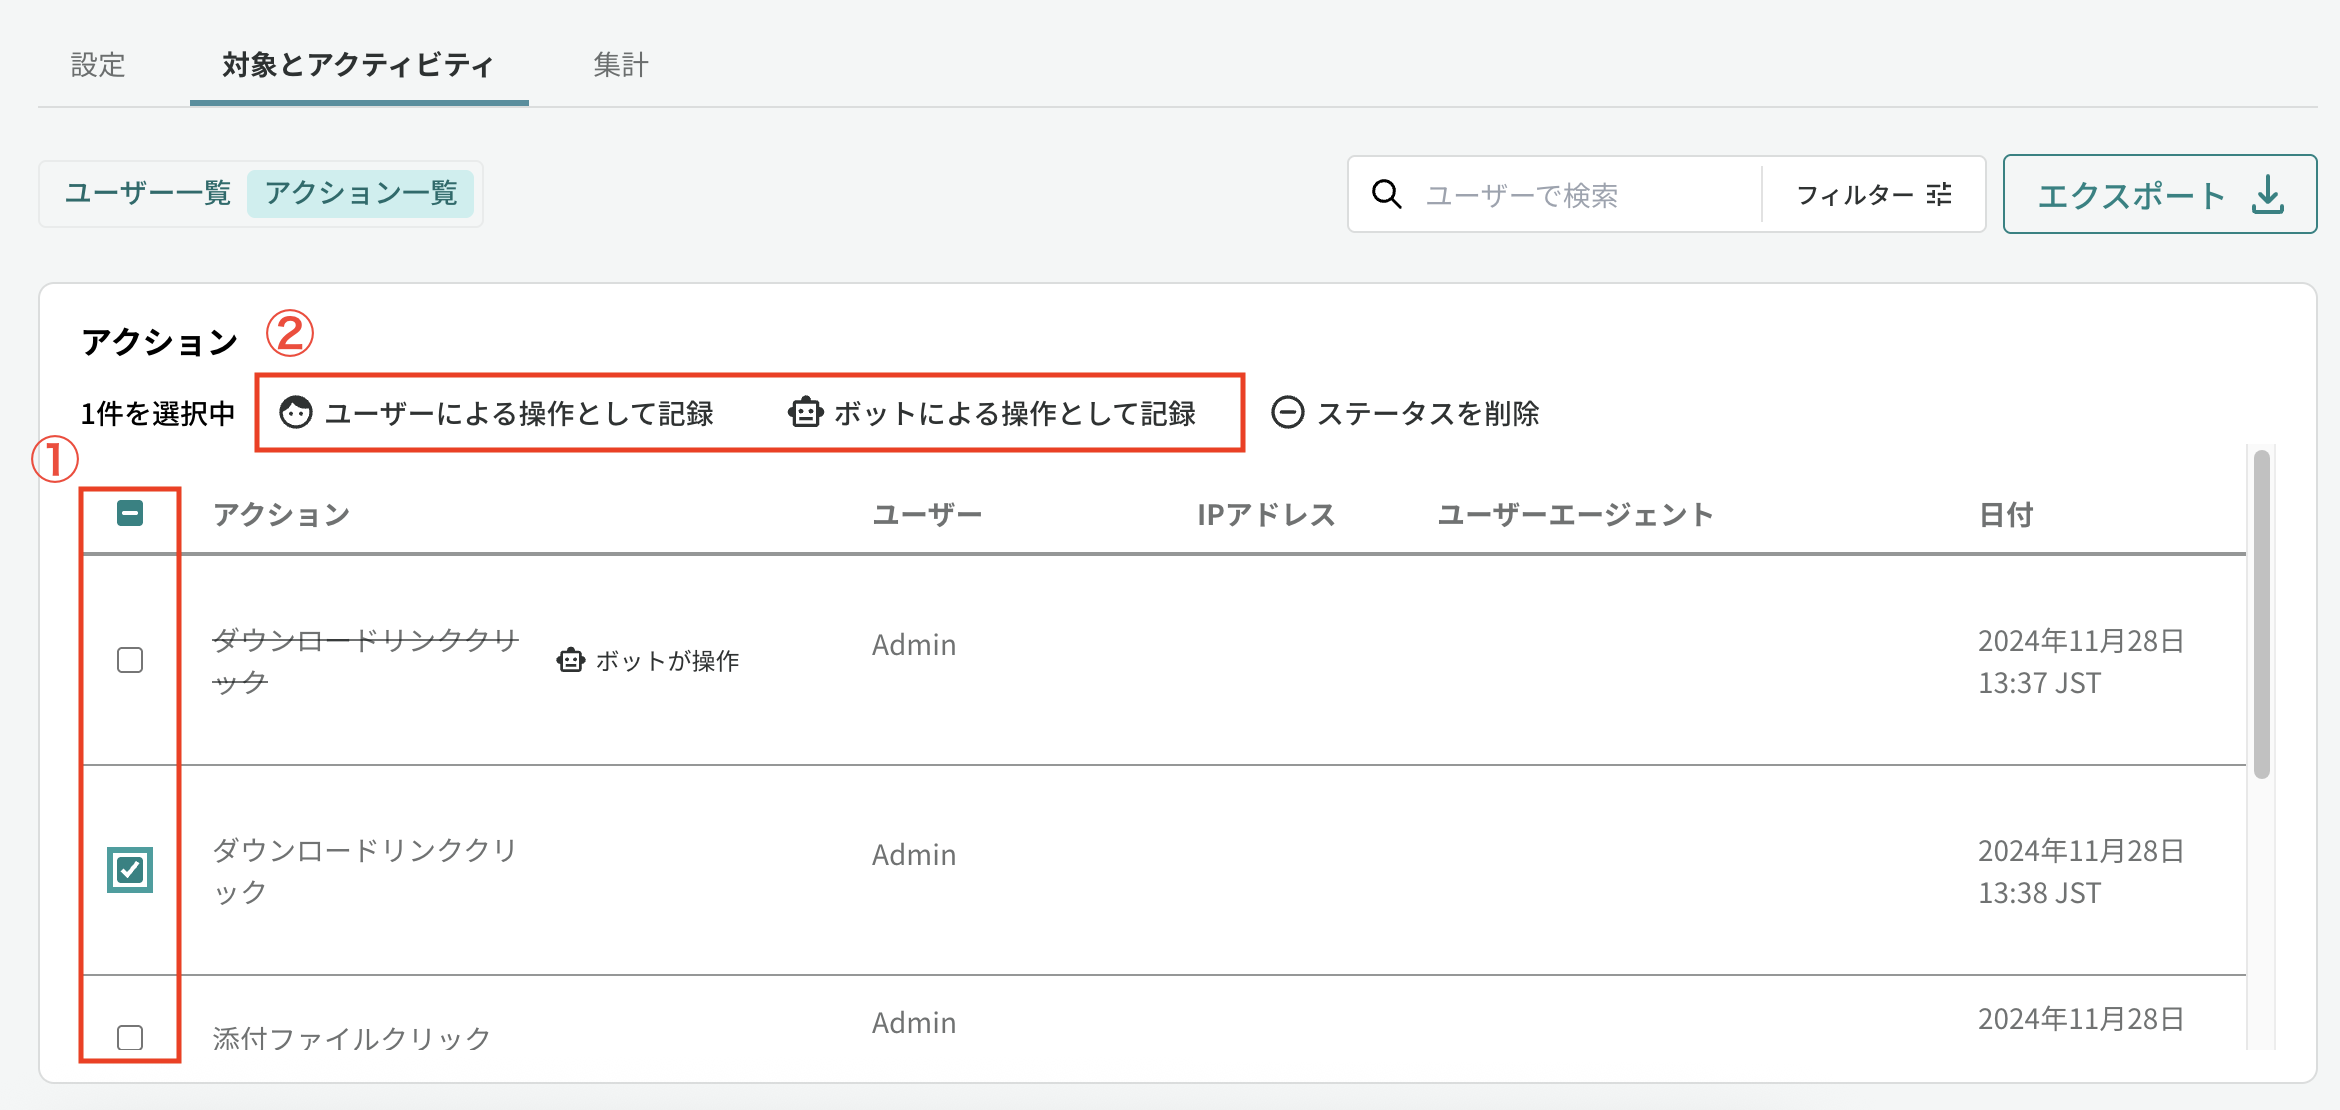Click the エクスポート button
This screenshot has height=1110, width=2340.
[2160, 194]
